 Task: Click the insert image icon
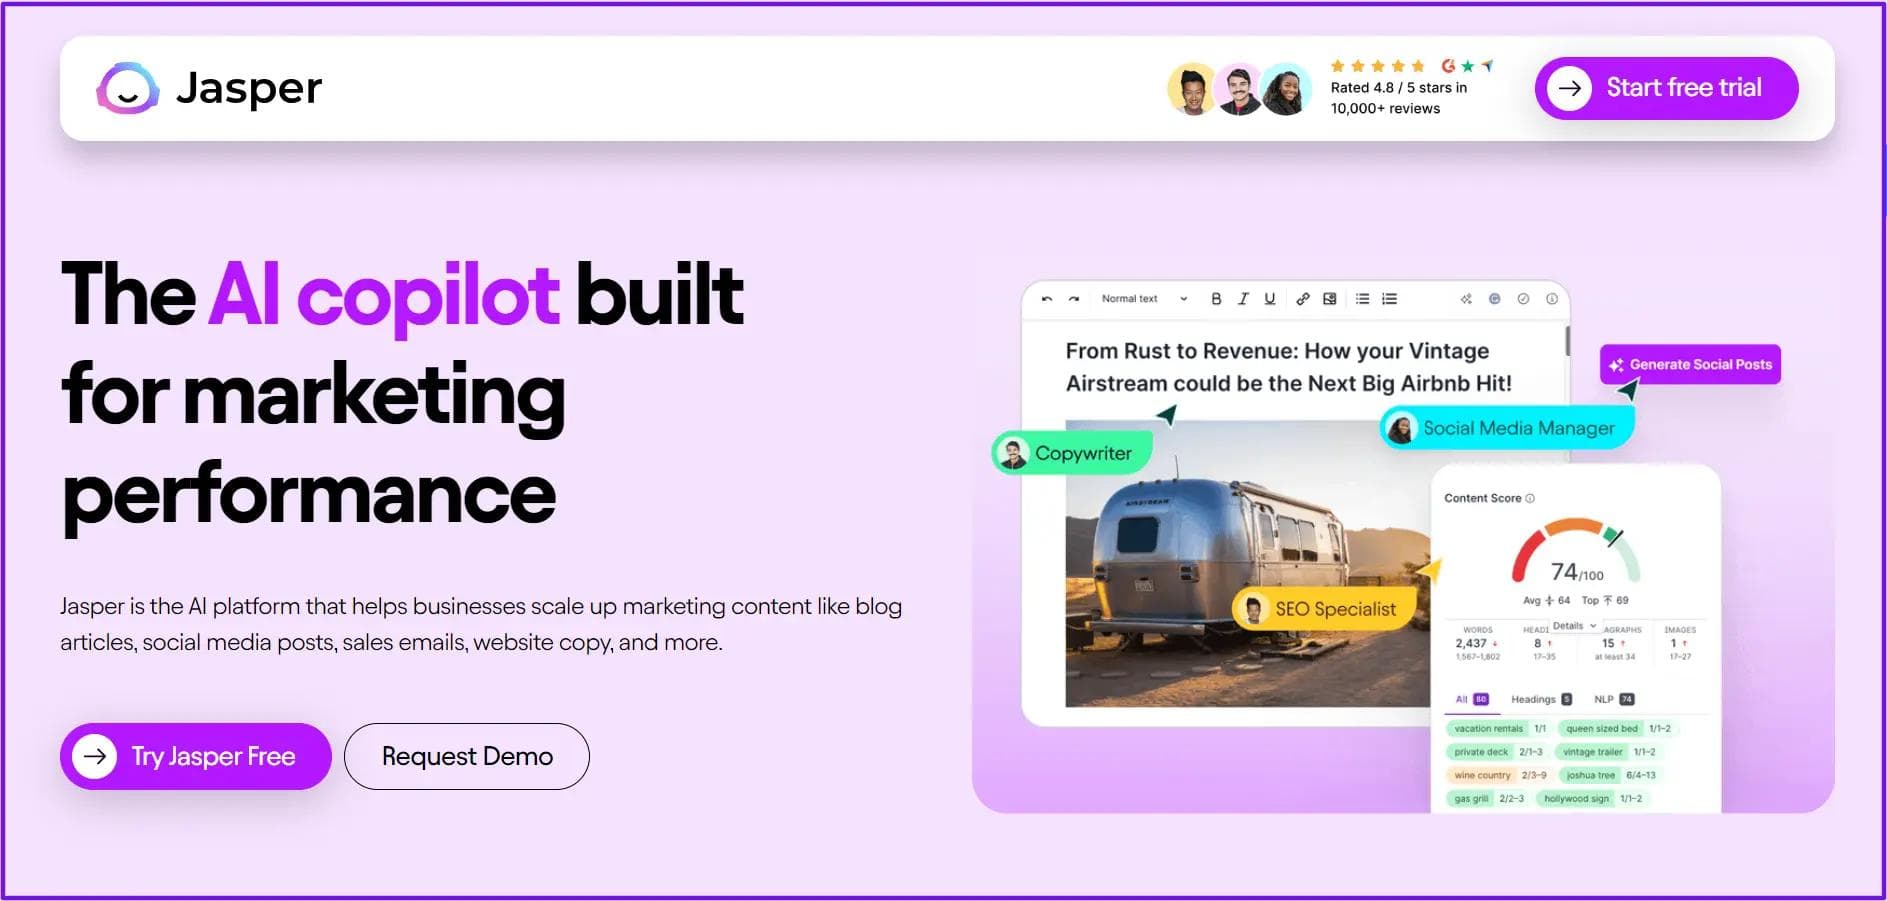1330,299
